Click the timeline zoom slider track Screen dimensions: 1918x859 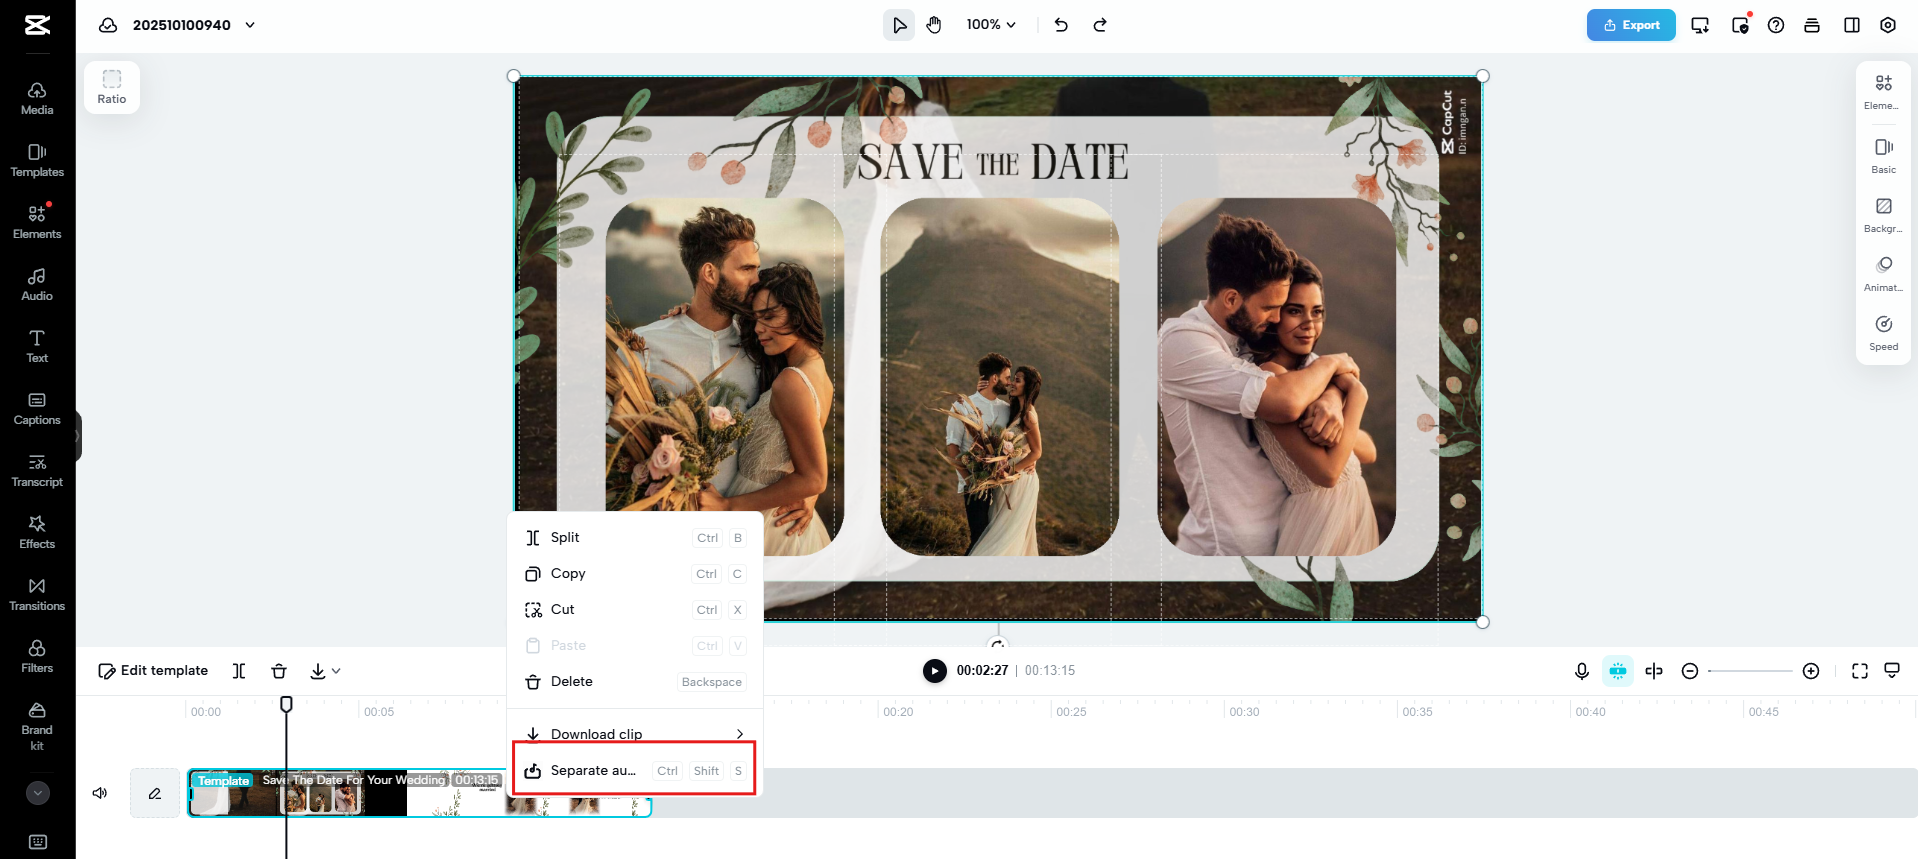click(x=1750, y=671)
